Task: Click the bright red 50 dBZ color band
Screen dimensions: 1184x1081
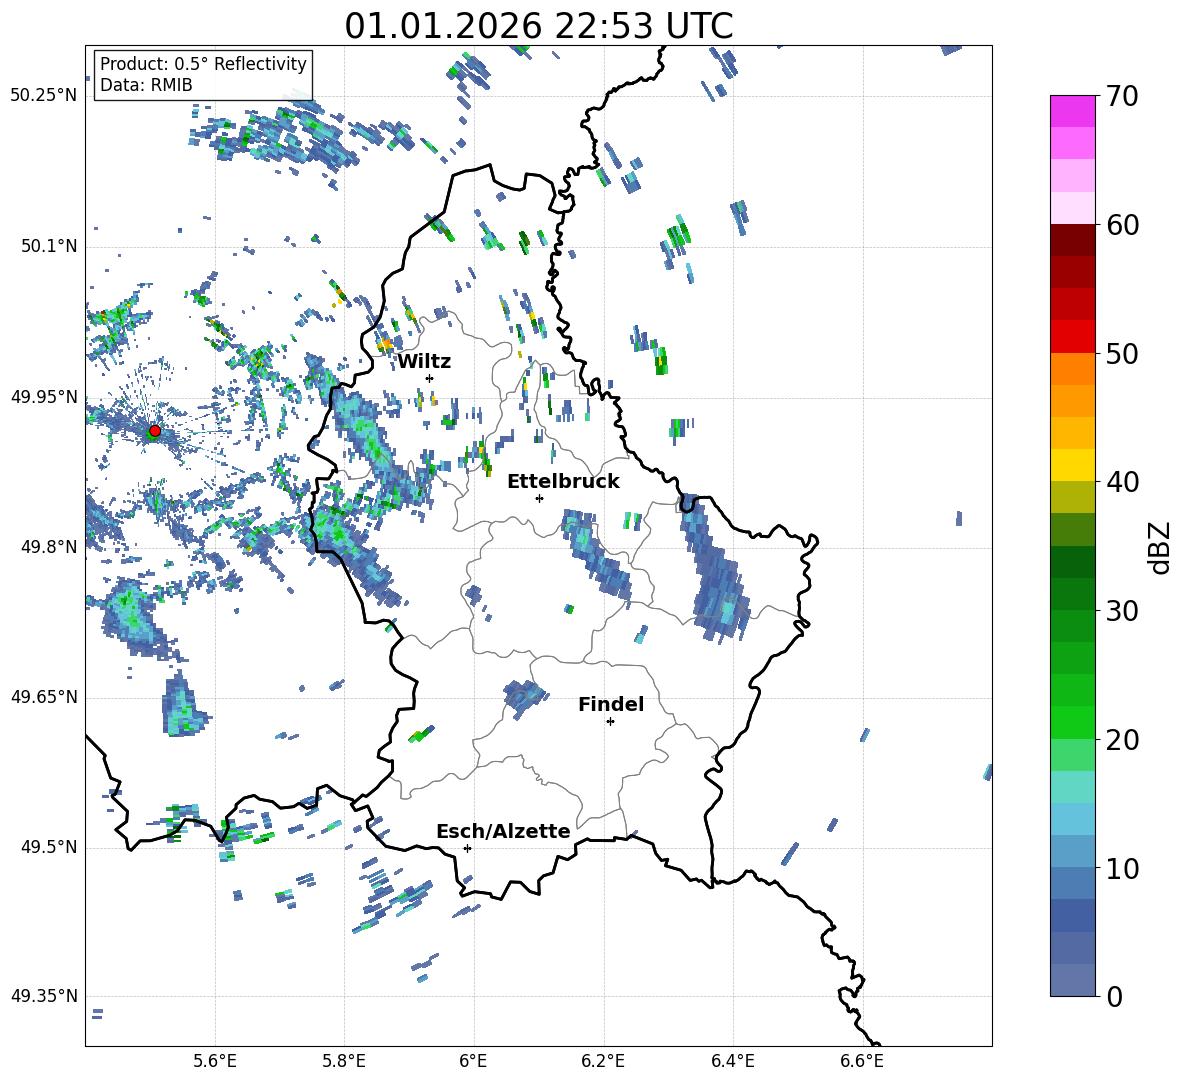Action: click(x=1072, y=337)
